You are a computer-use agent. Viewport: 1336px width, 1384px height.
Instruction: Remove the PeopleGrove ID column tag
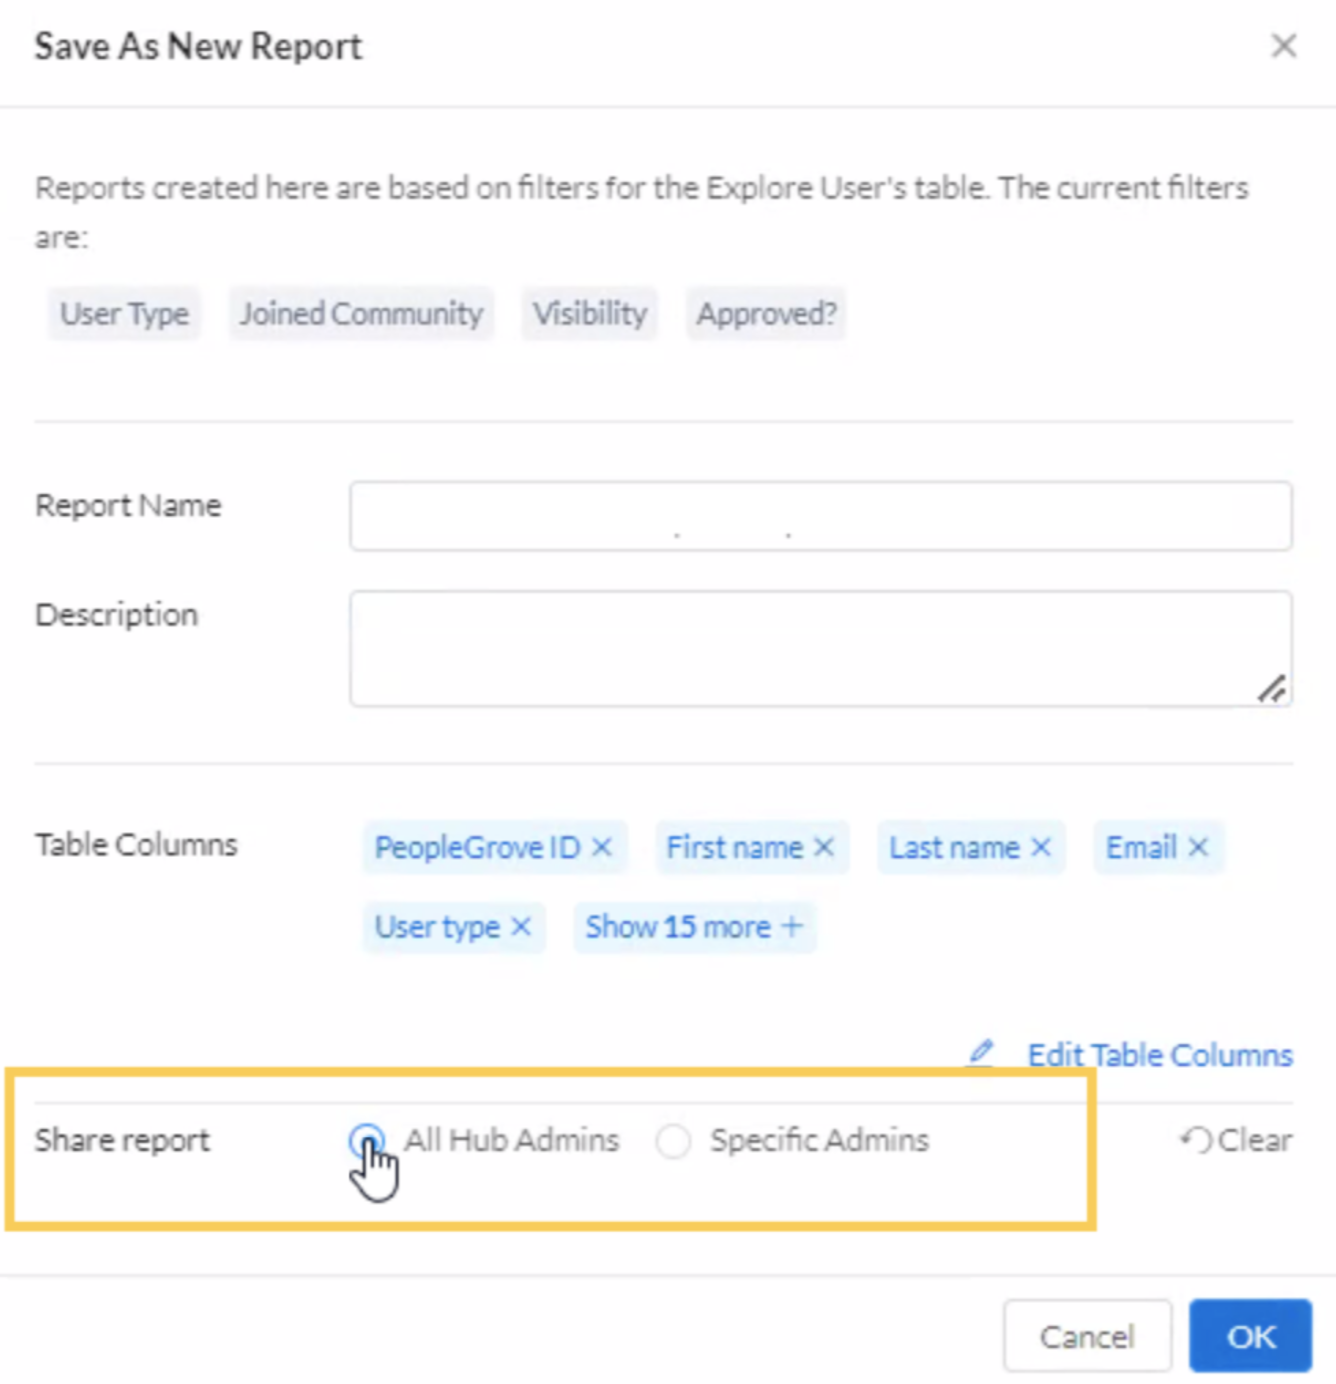point(602,847)
